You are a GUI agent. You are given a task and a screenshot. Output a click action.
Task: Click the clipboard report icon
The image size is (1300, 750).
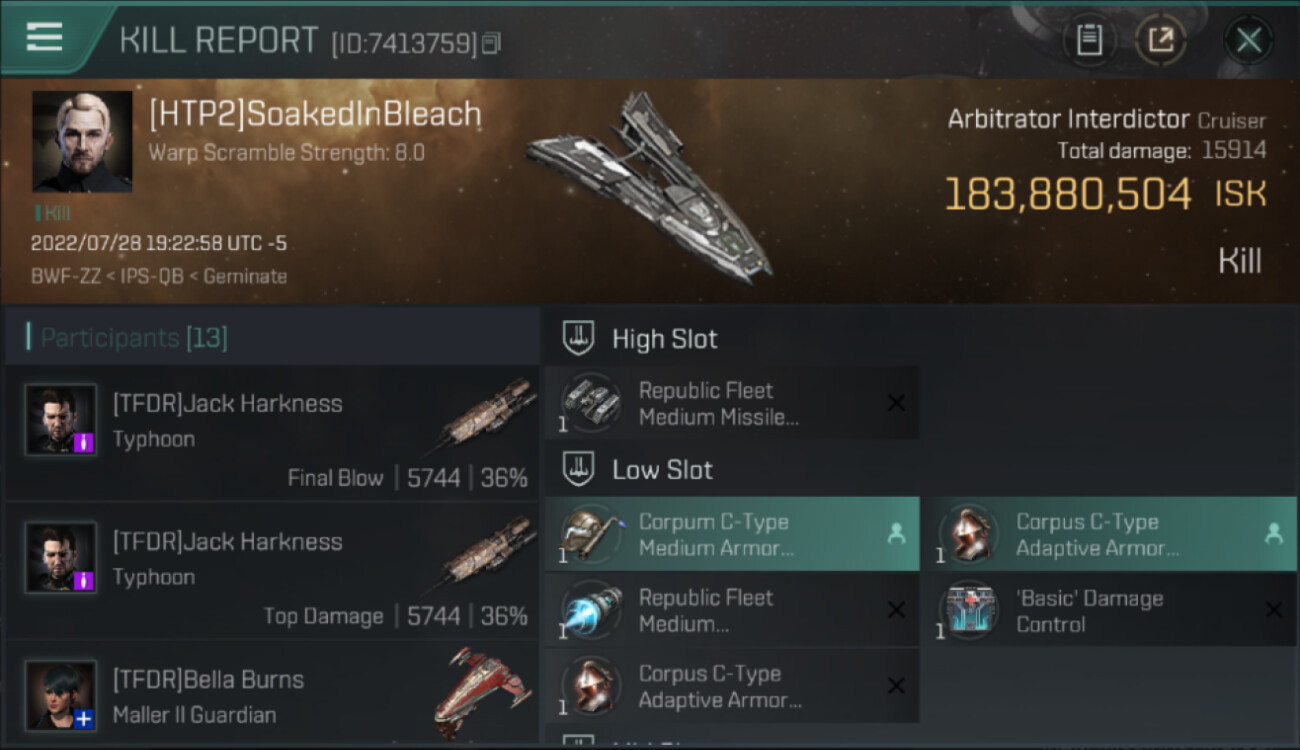tap(1089, 40)
